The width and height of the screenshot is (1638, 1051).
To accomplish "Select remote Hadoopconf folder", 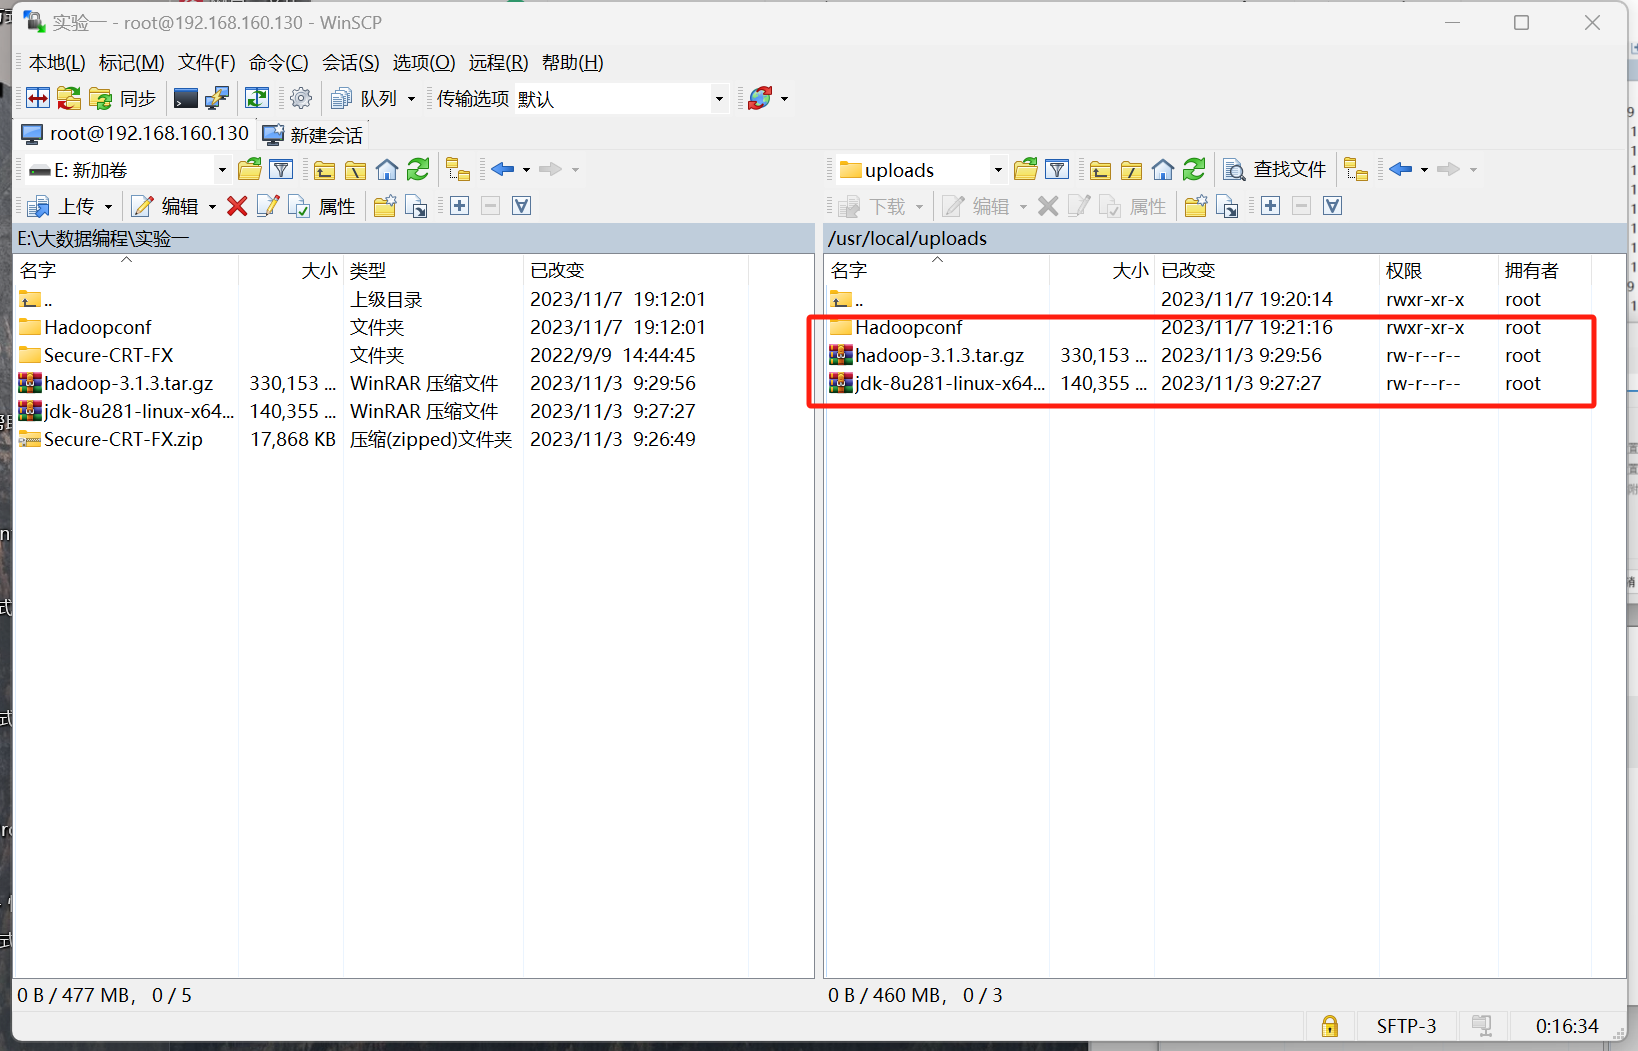I will pyautogui.click(x=909, y=327).
